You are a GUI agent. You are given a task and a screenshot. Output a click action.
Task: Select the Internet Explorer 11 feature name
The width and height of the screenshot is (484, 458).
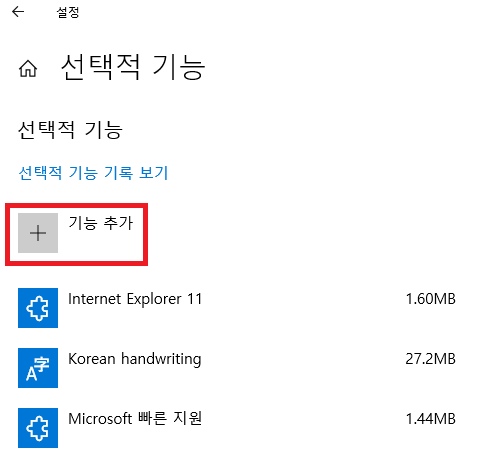point(135,299)
